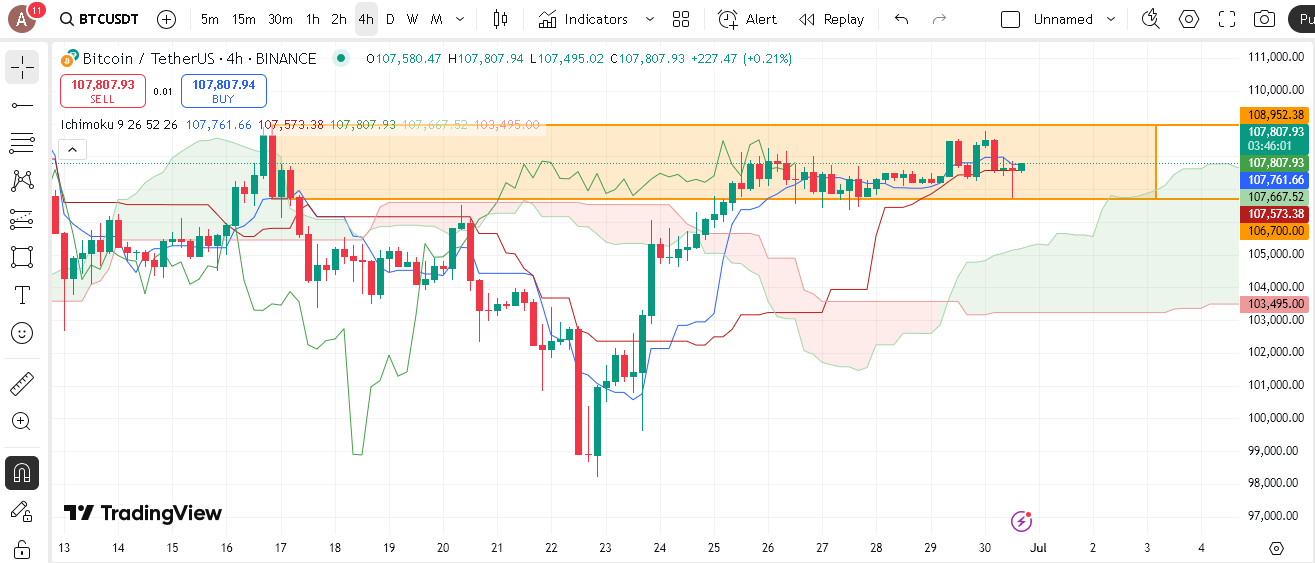Click the BUY 107,807.94 button
The height and width of the screenshot is (563, 1315).
click(224, 91)
